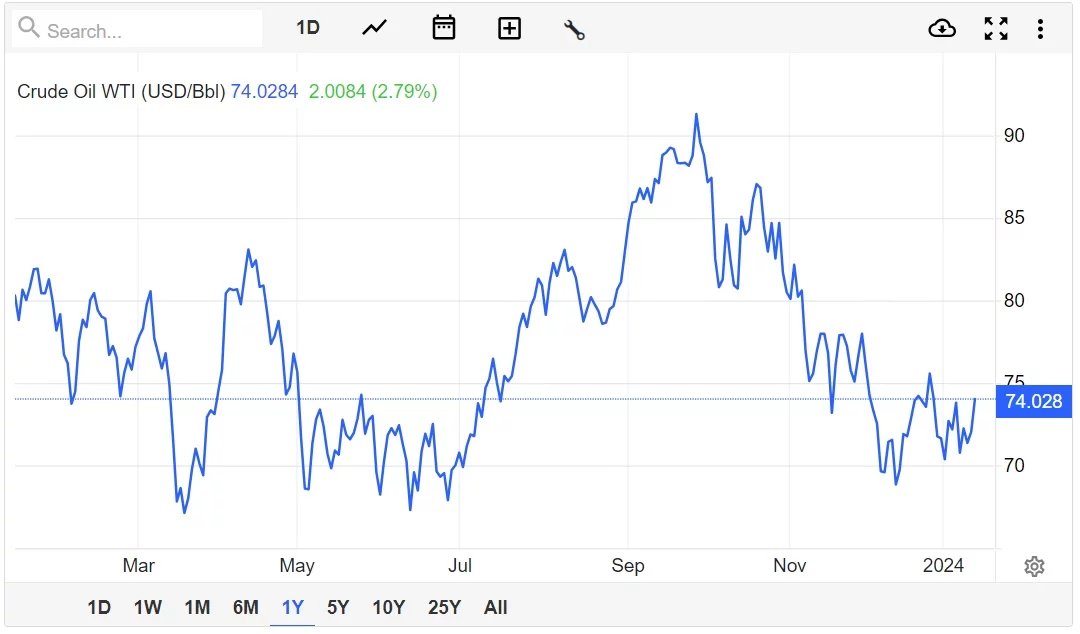Open the three-dot more options menu
Image resolution: width=1080 pixels, height=634 pixels.
(1040, 28)
